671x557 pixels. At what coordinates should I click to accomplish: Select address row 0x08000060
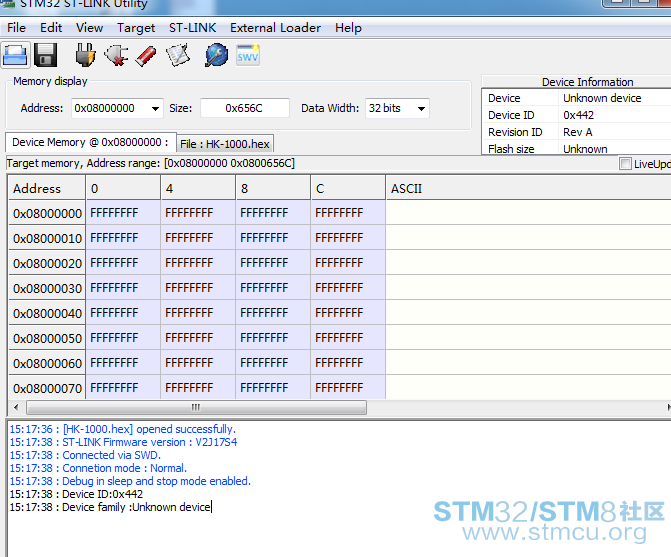click(x=48, y=363)
